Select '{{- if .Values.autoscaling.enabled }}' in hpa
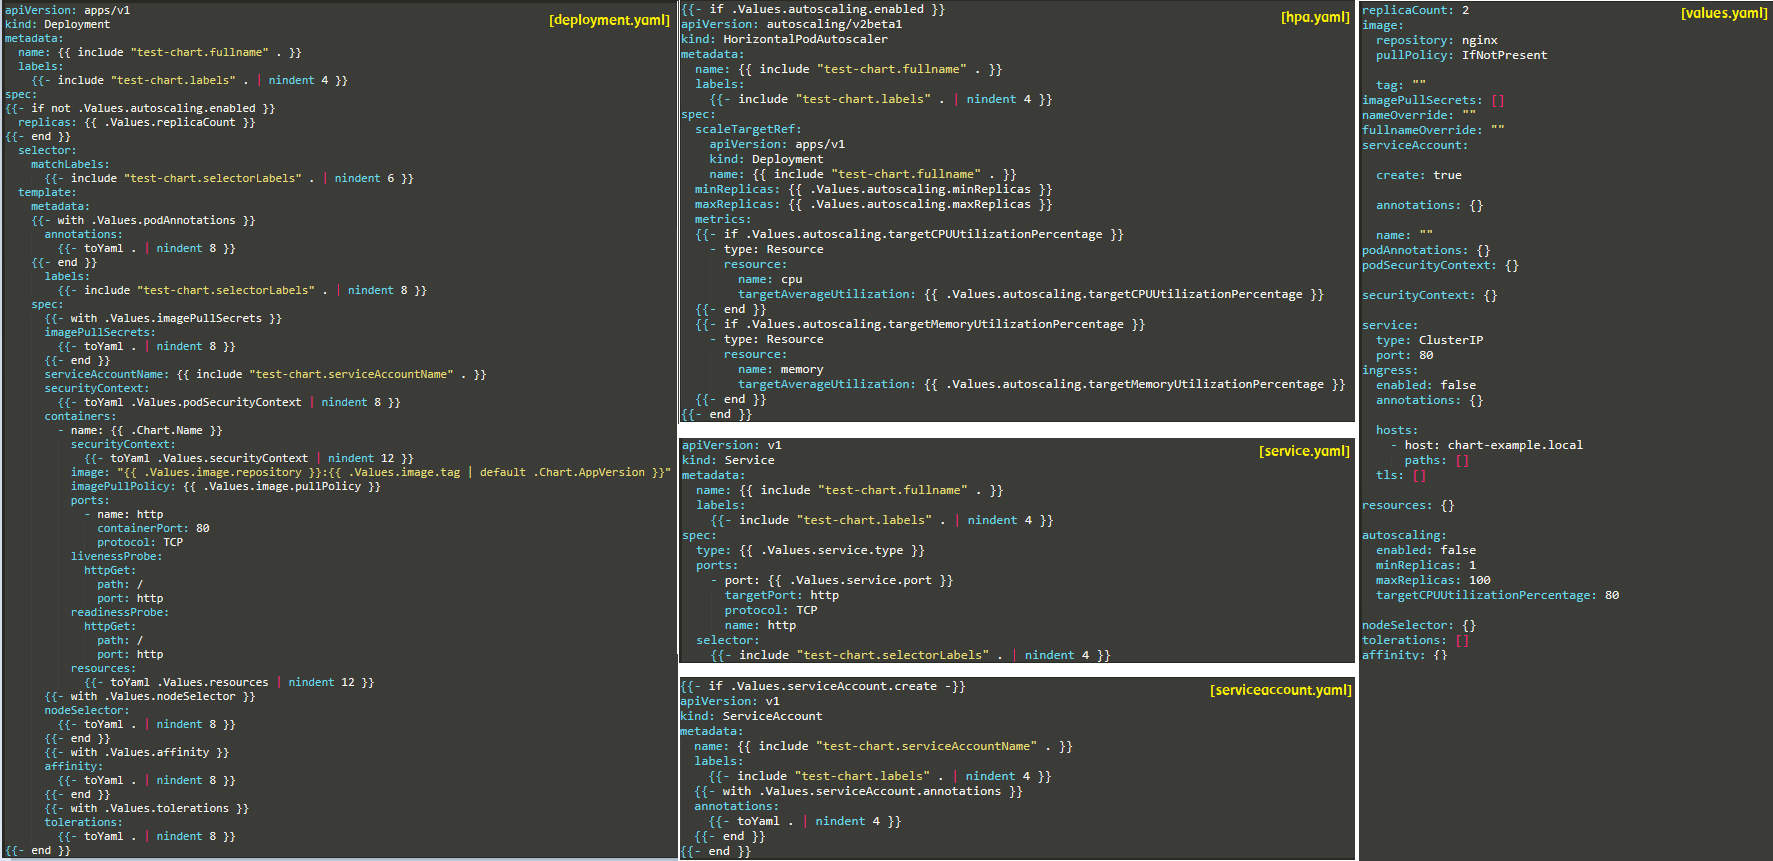The width and height of the screenshot is (1773, 861). click(x=813, y=9)
